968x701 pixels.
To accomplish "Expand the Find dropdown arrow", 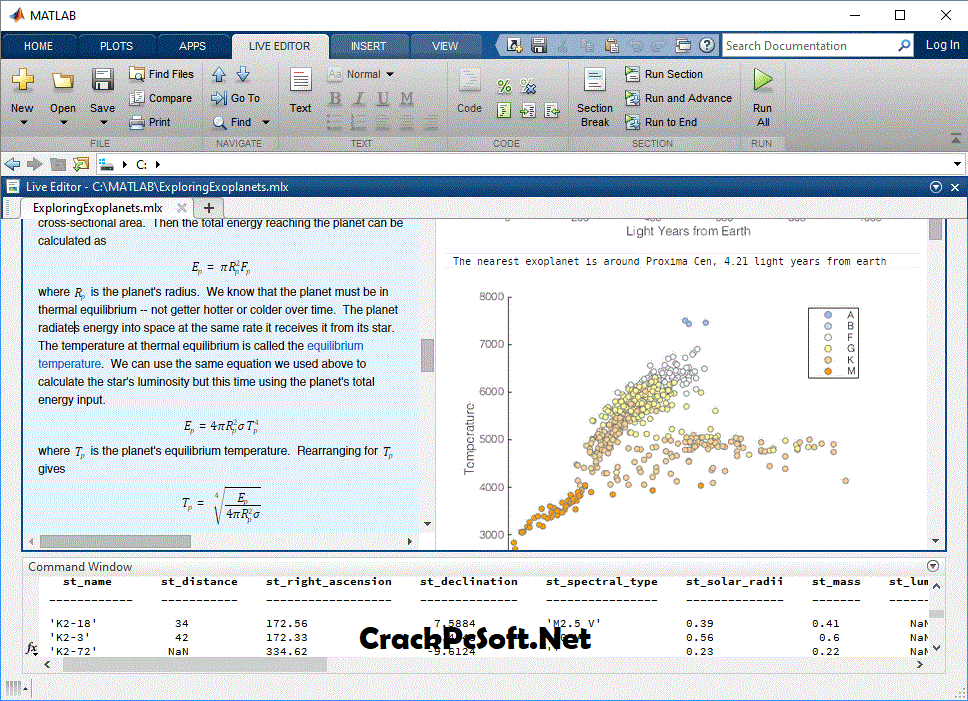I will click(x=266, y=122).
